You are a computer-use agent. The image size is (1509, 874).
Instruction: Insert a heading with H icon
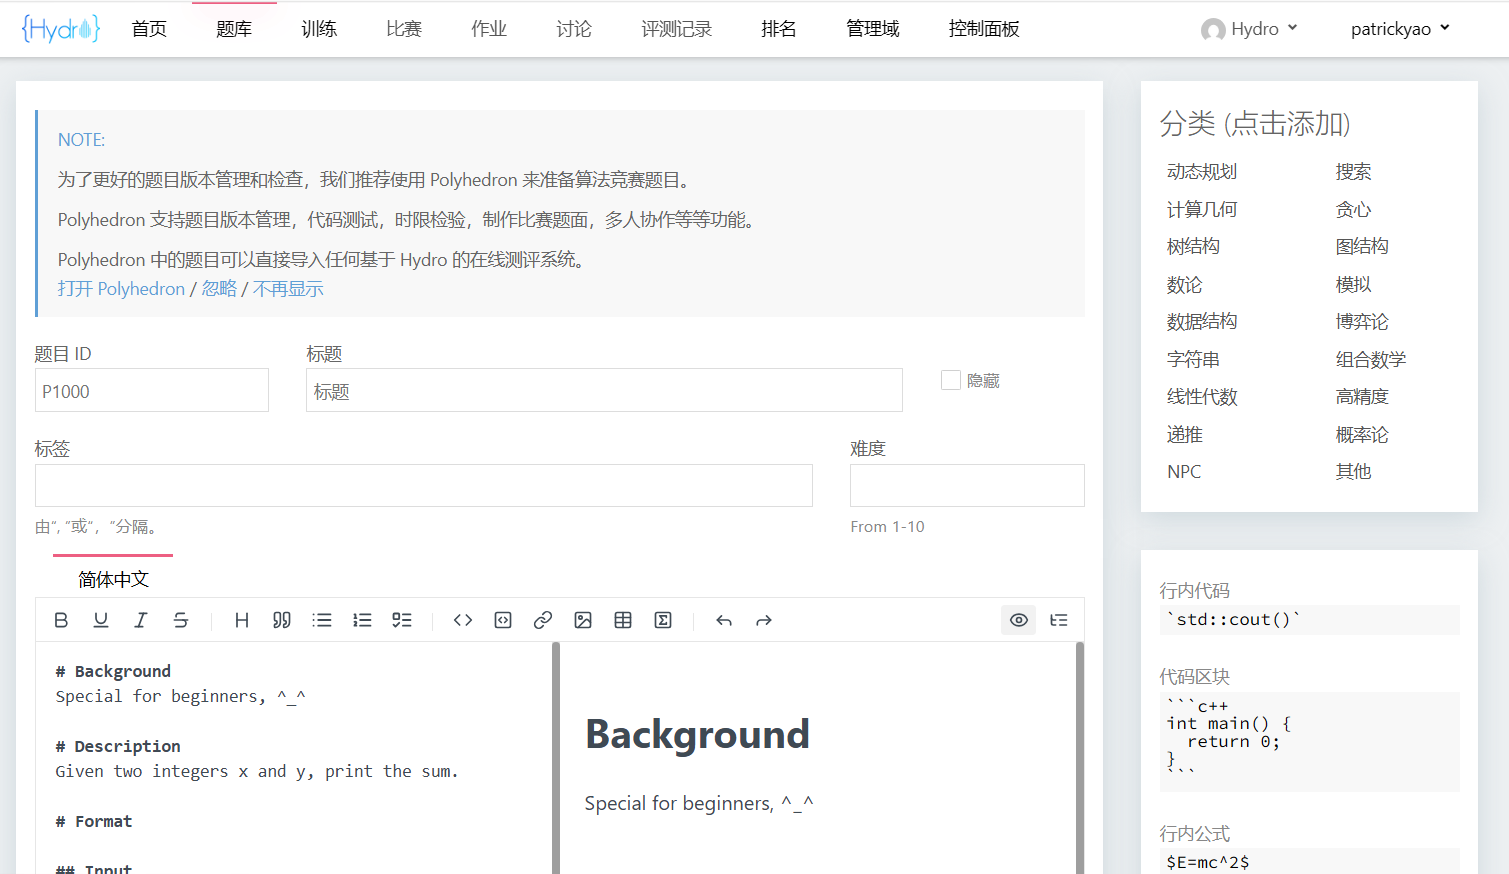(x=242, y=620)
